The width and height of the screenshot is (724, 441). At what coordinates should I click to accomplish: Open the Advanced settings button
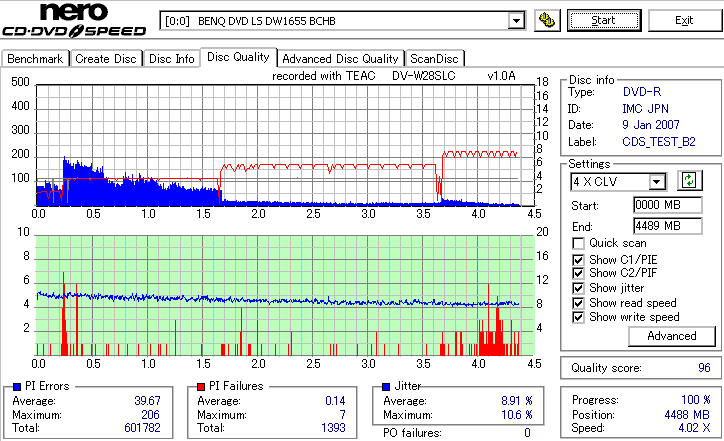(672, 336)
